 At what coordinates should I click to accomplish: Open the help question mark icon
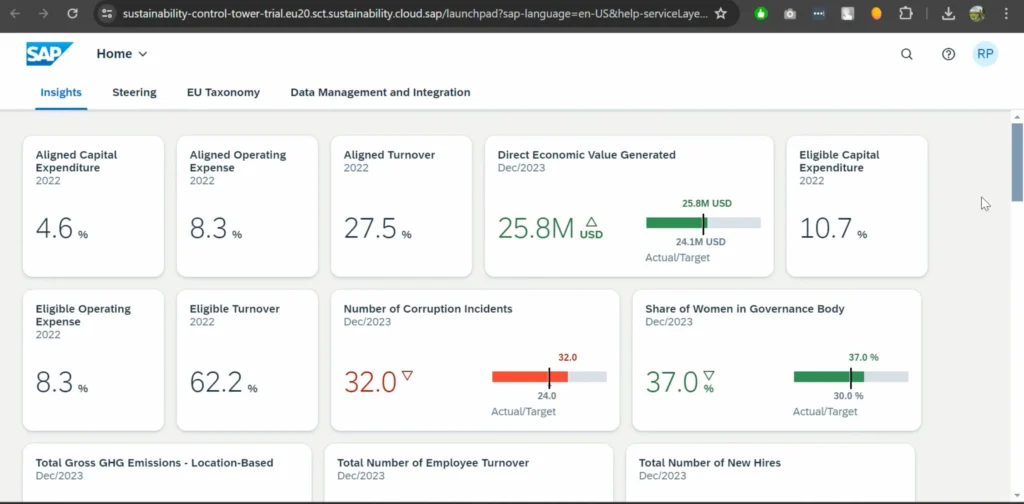(x=948, y=54)
